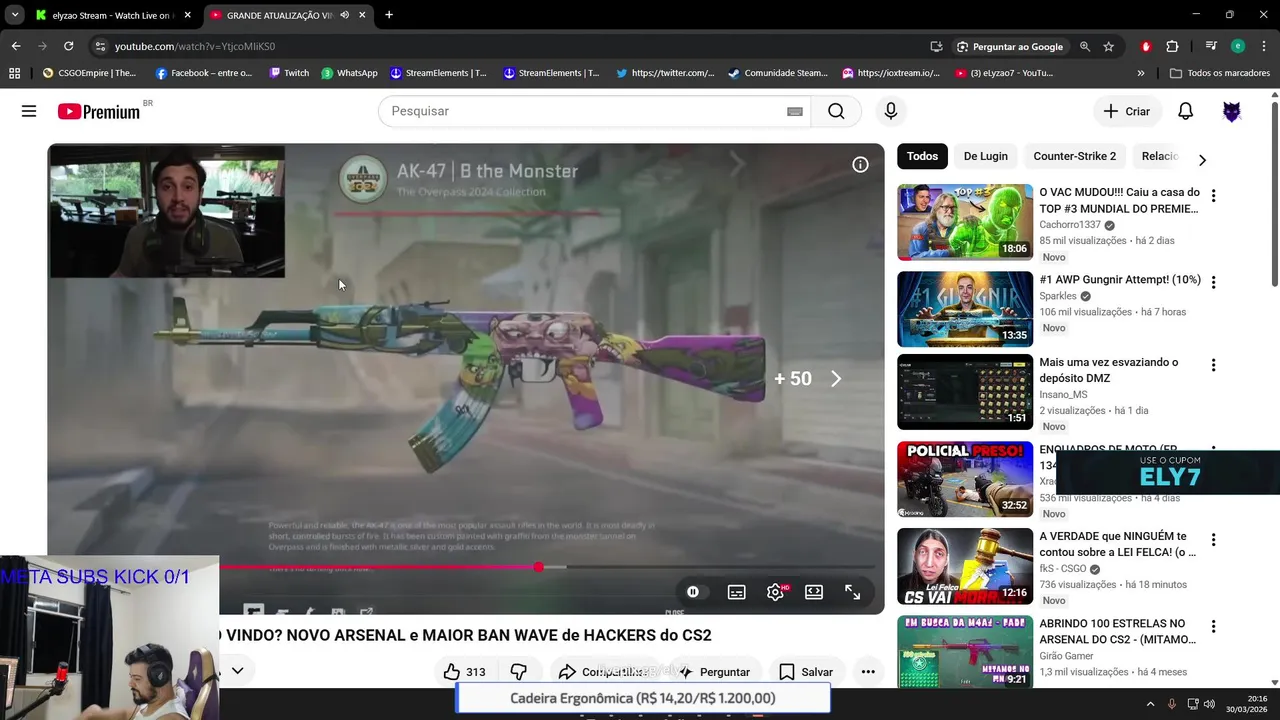Viewport: 1280px width, 720px height.
Task: Dislike the video
Action: 518,672
